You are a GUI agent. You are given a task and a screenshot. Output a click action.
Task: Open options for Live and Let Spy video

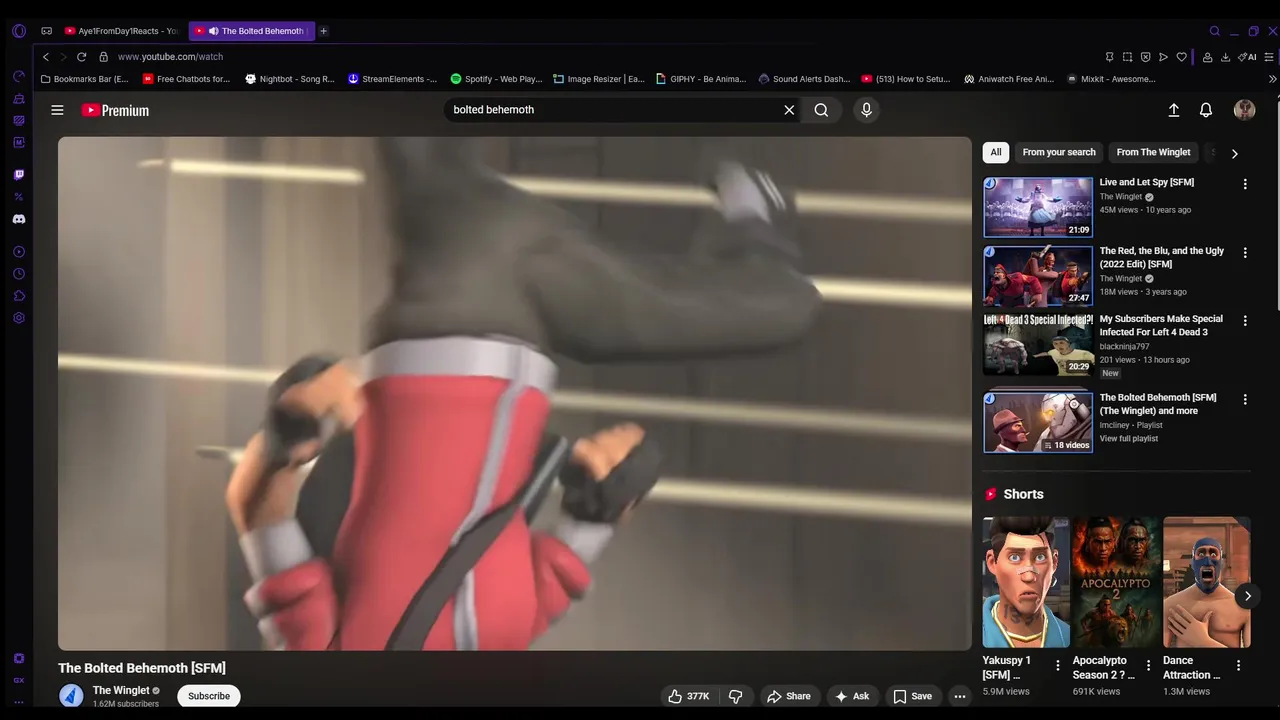1245,184
